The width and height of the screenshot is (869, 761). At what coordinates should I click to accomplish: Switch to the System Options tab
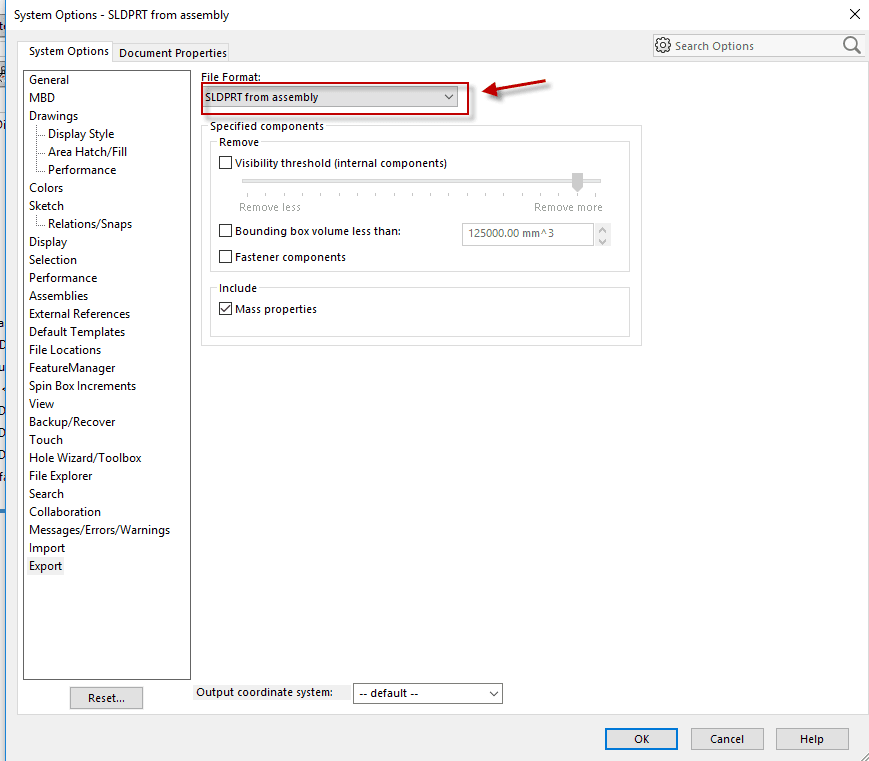[69, 51]
